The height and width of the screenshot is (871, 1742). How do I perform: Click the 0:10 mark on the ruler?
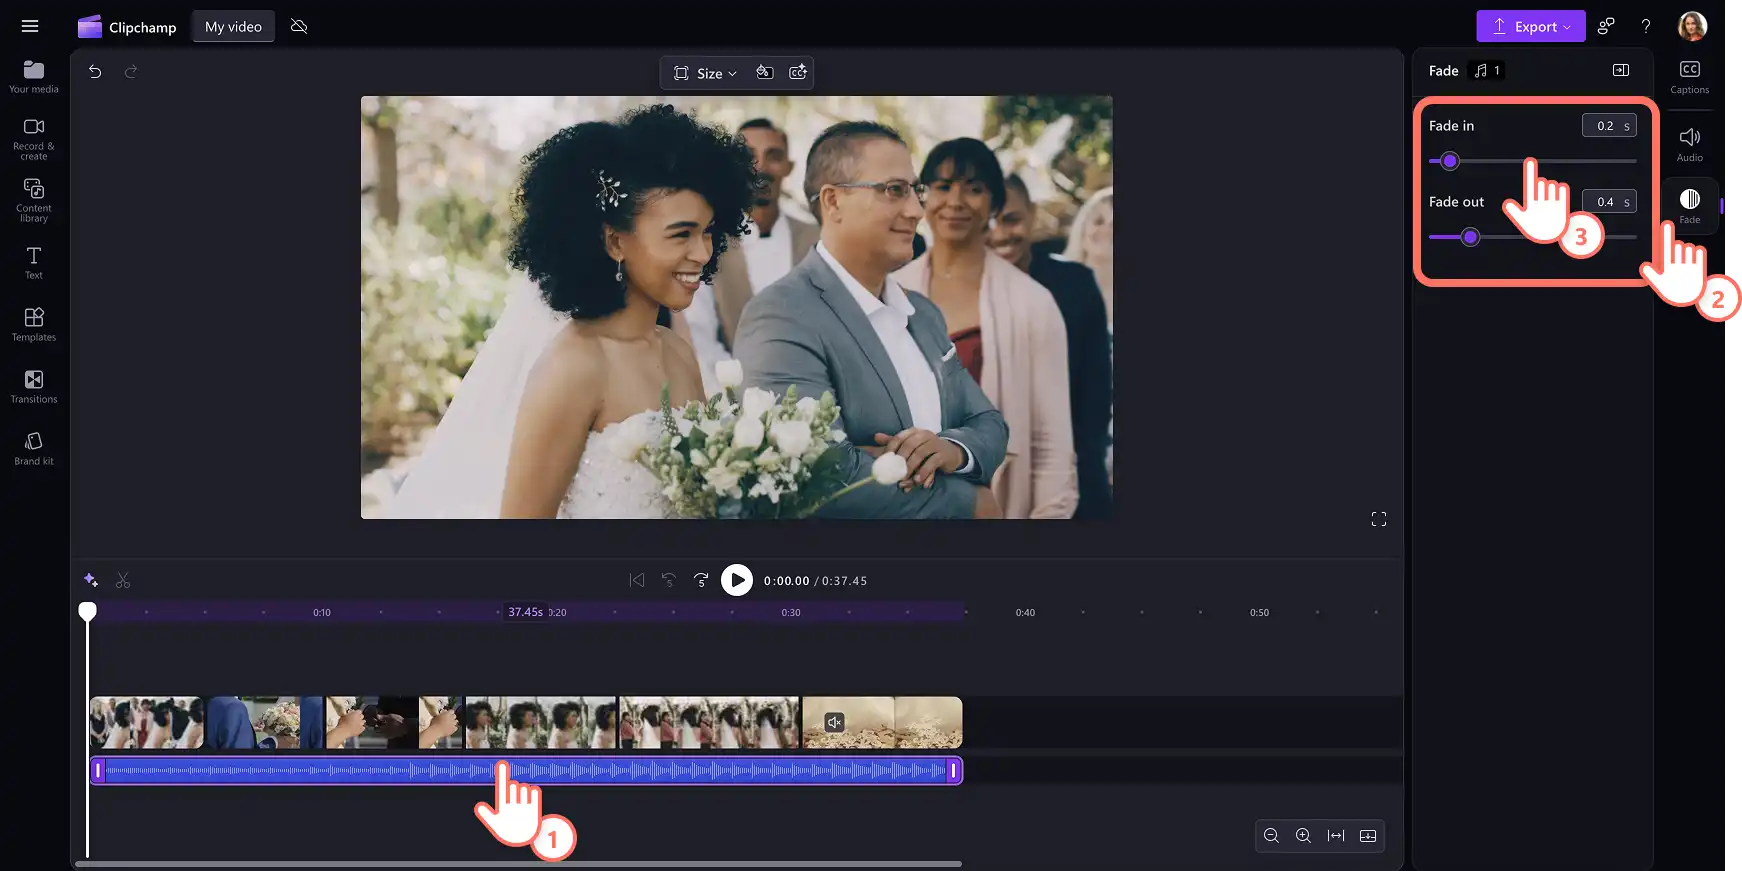click(x=322, y=612)
